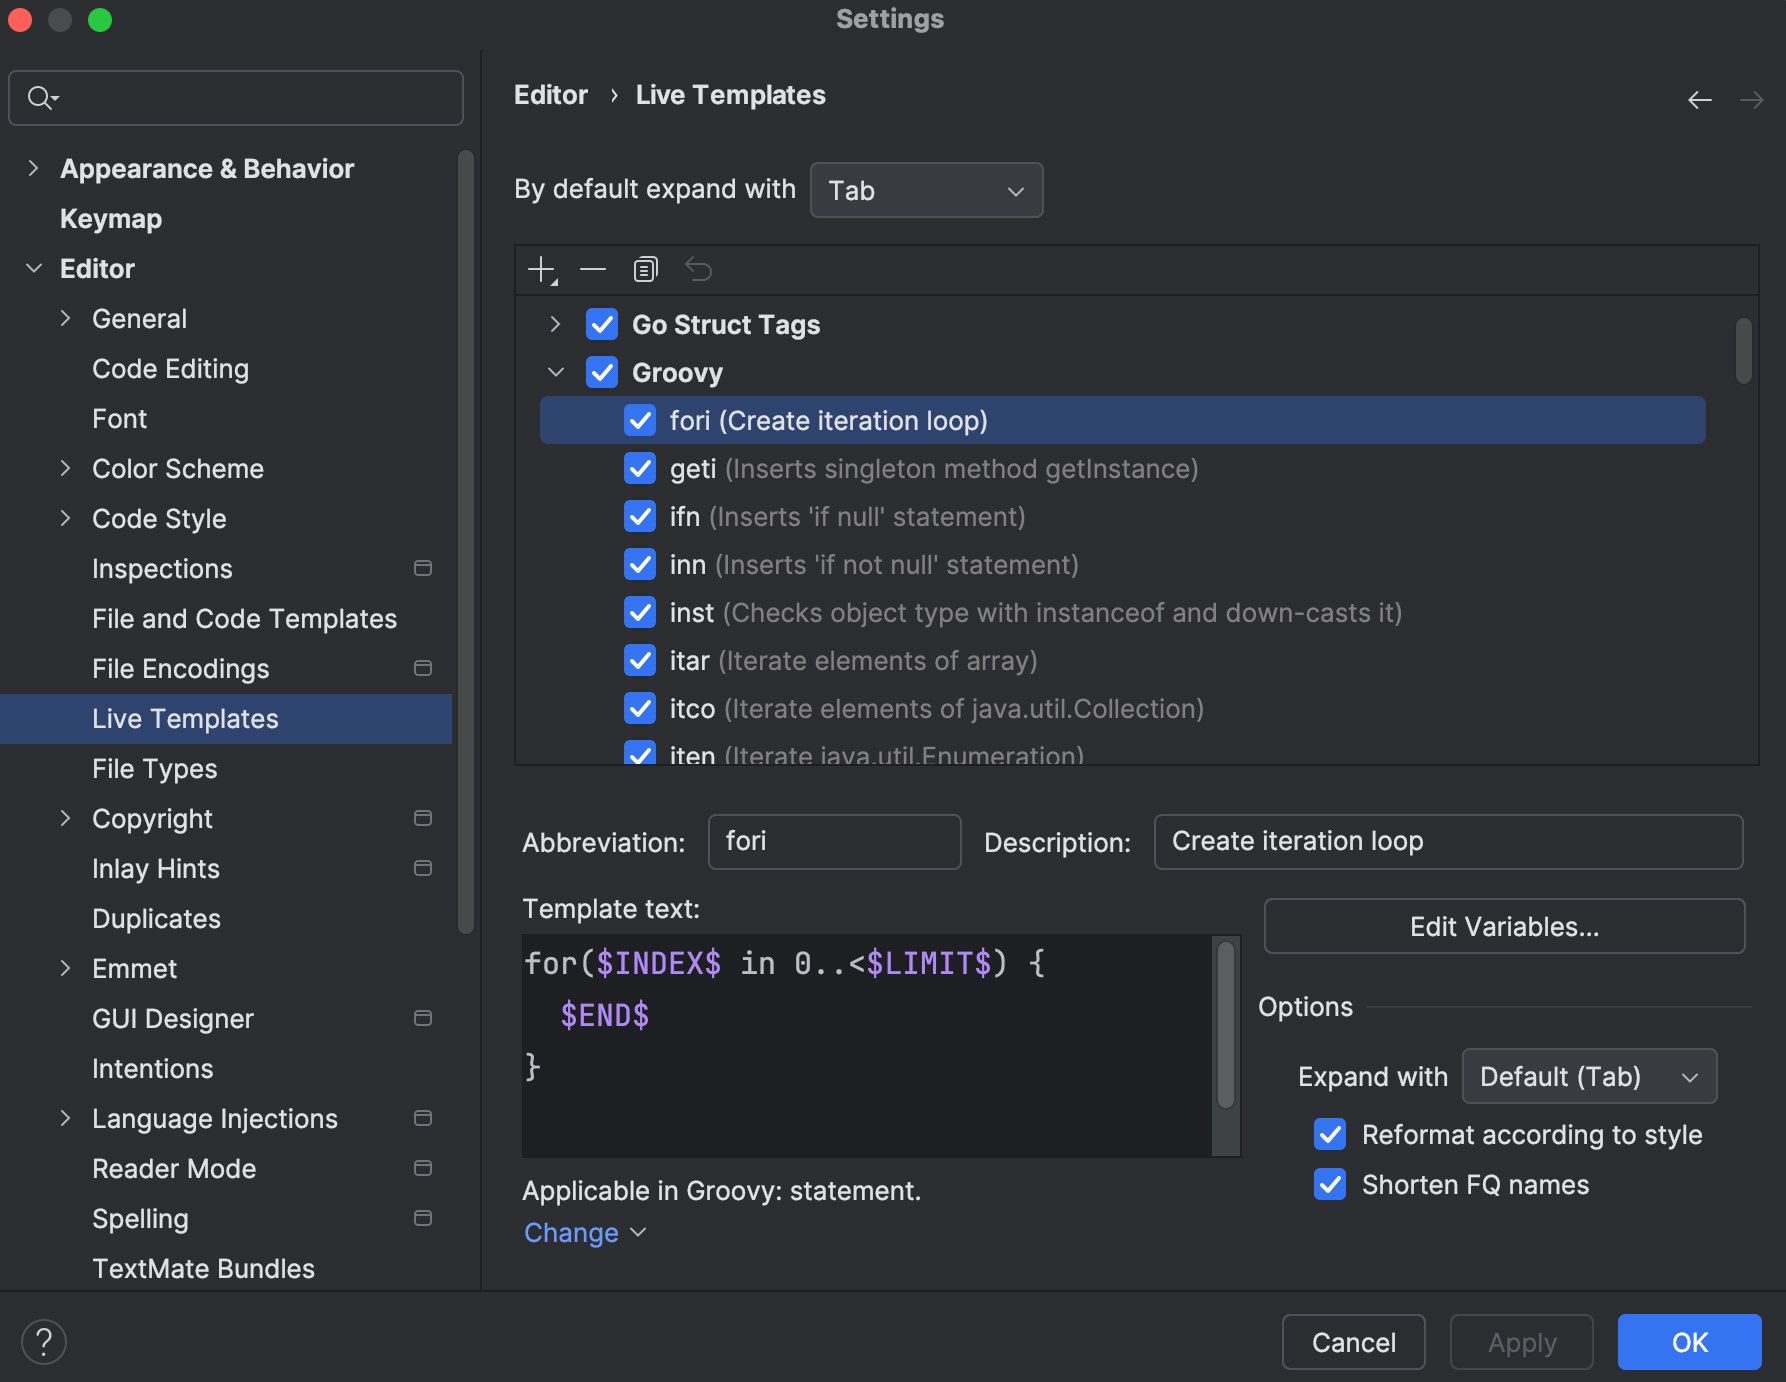
Task: Click the Edit Variables button
Action: point(1503,926)
